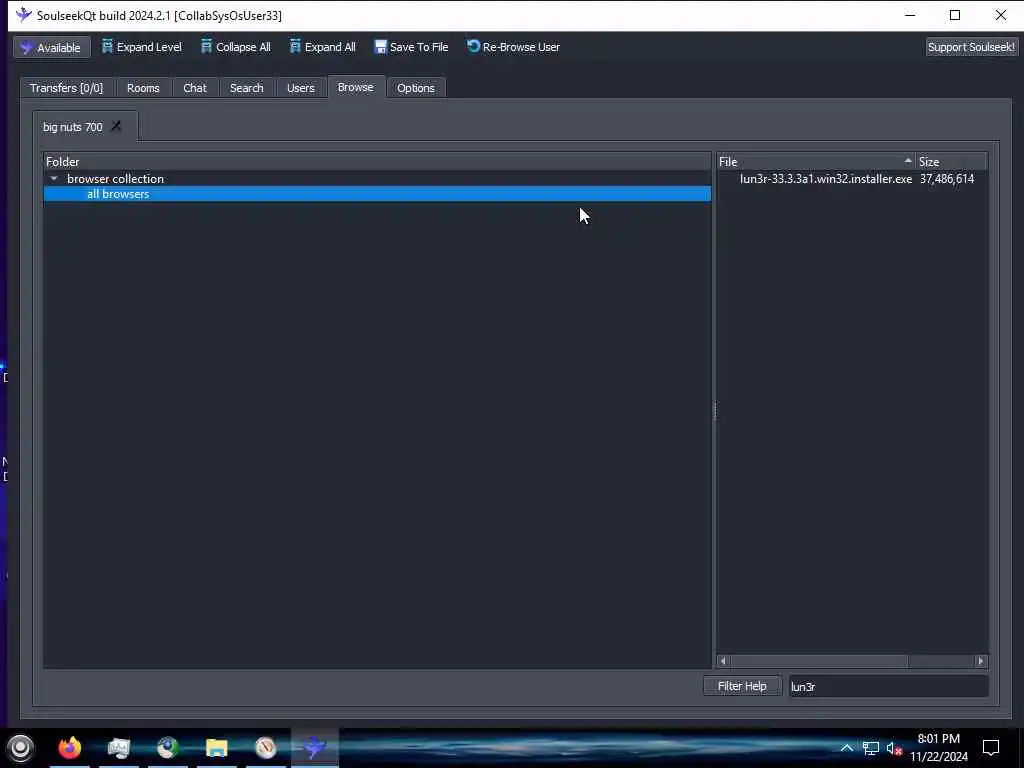Click the Support Soulseek! button
This screenshot has height=768, width=1024.
[971, 47]
